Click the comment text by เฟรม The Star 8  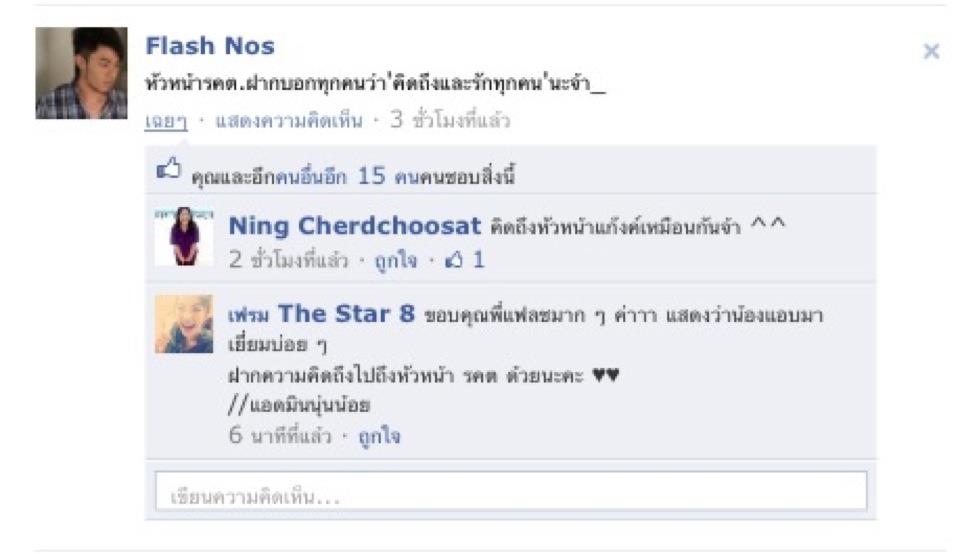(525, 359)
